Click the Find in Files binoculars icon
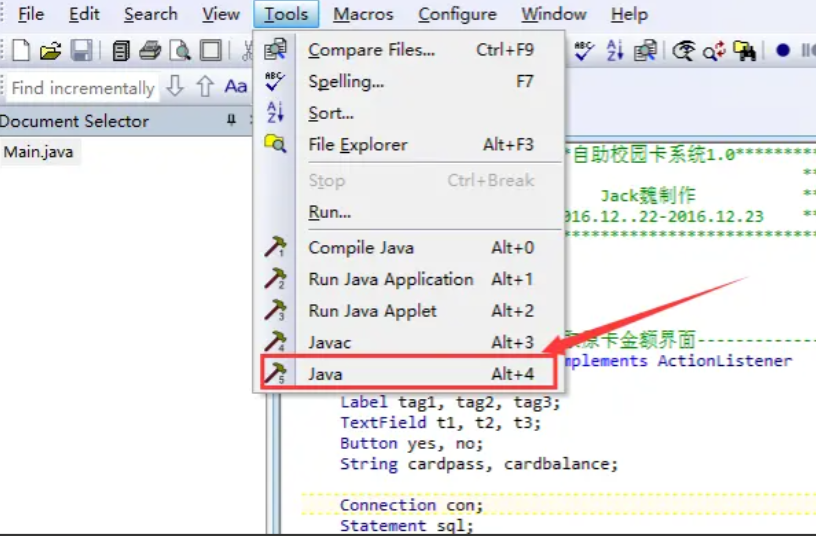This screenshot has height=536, width=816. click(x=745, y=50)
